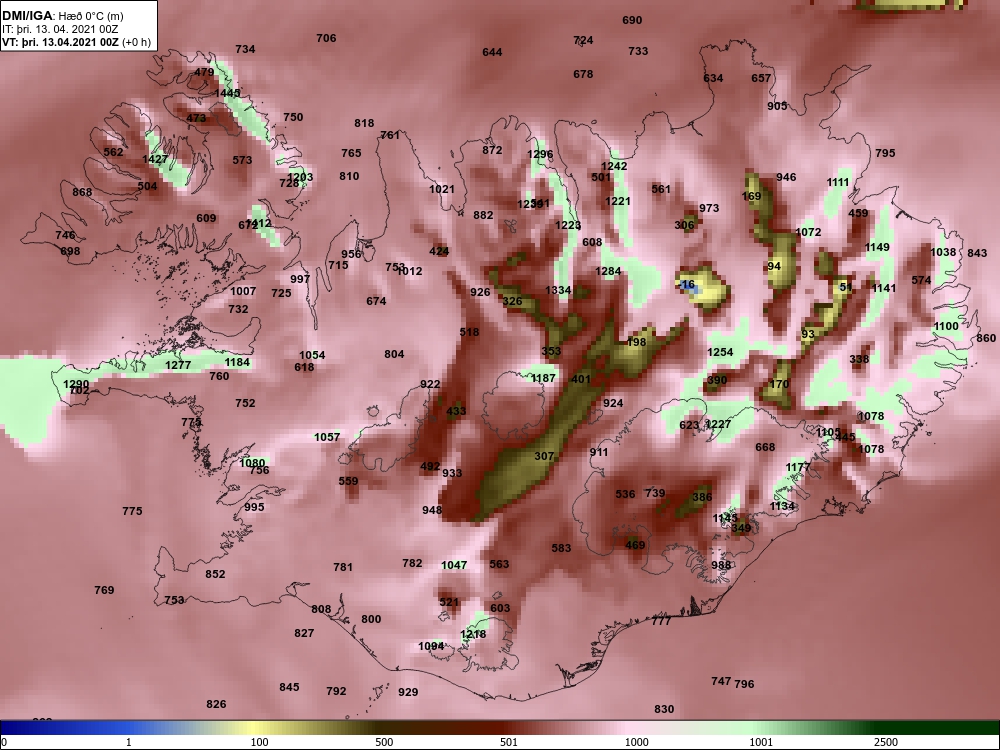
Task: Click the 1227 value on Vatnajökull
Action: (718, 424)
